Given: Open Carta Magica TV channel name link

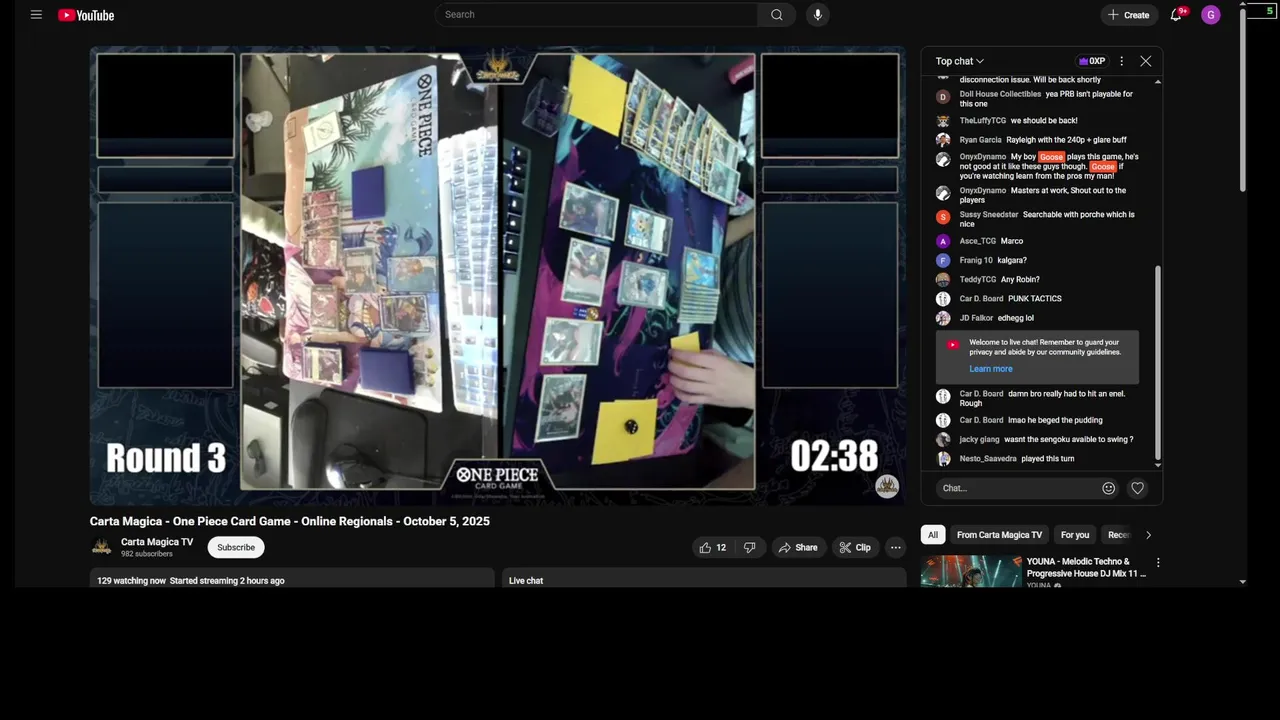Looking at the screenshot, I should coord(157,542).
